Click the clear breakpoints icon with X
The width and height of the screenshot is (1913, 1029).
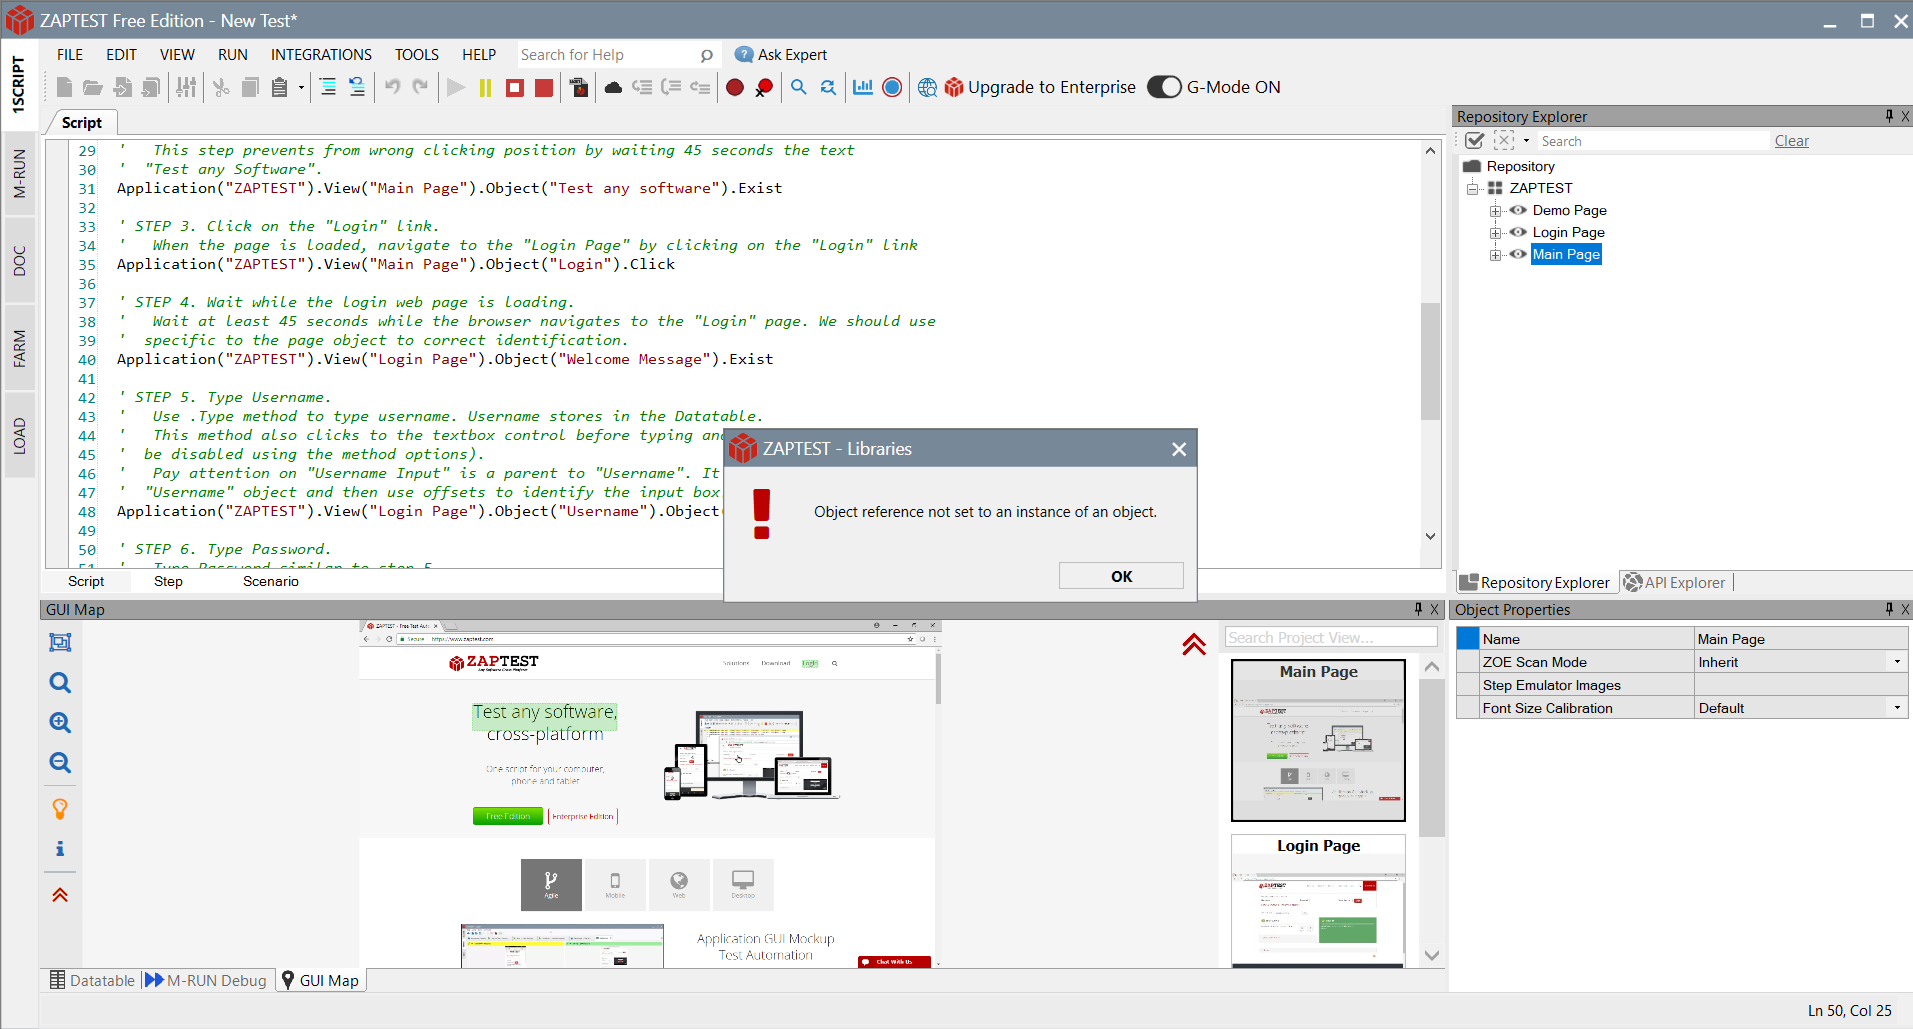(764, 88)
